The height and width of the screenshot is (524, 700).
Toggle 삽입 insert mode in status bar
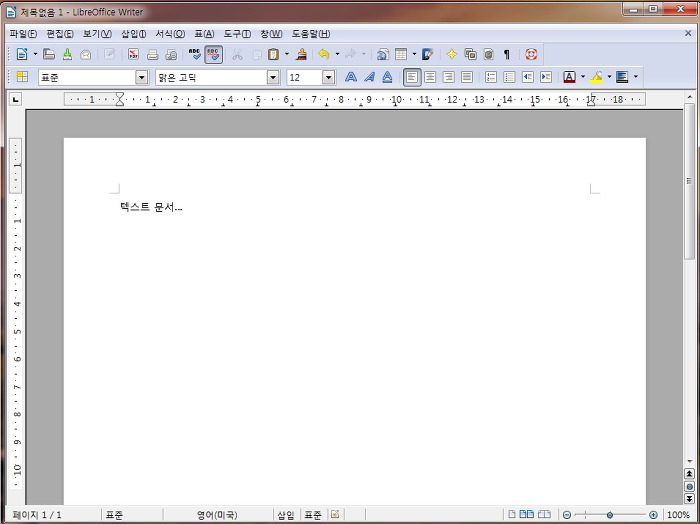point(286,515)
